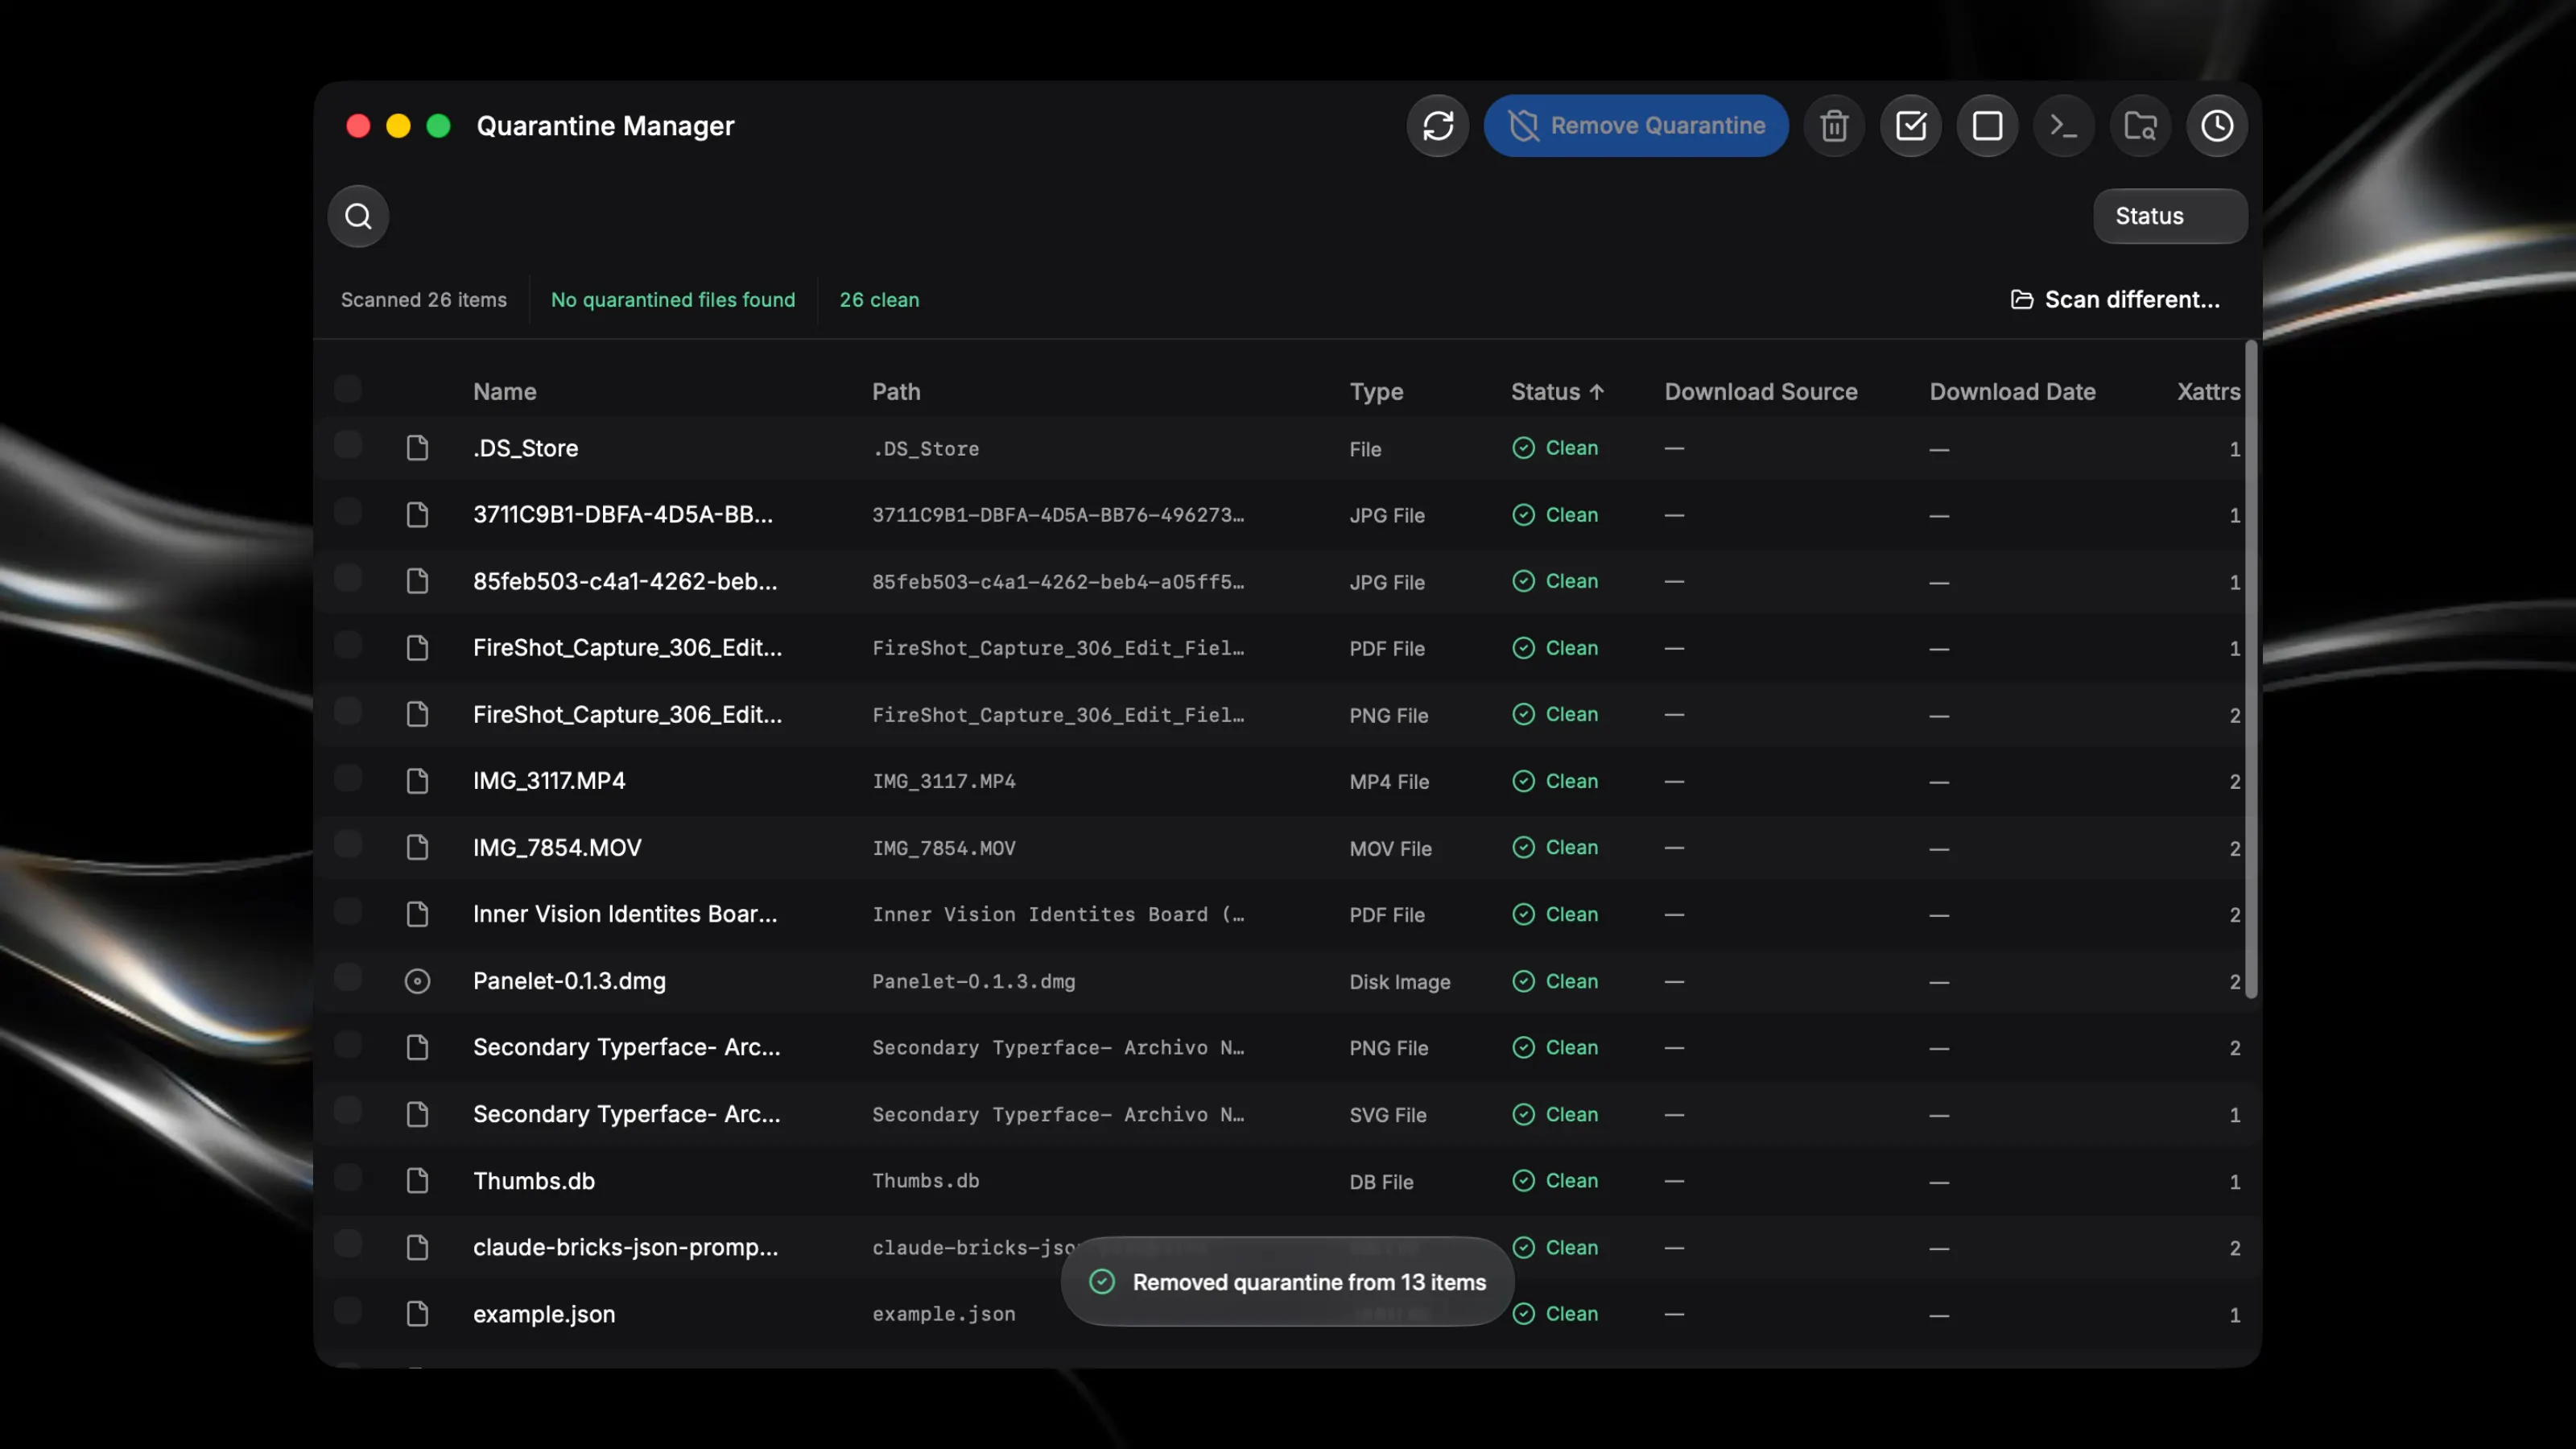Image resolution: width=2576 pixels, height=1449 pixels.
Task: Click the 'DB File' type cell
Action: click(1381, 1182)
